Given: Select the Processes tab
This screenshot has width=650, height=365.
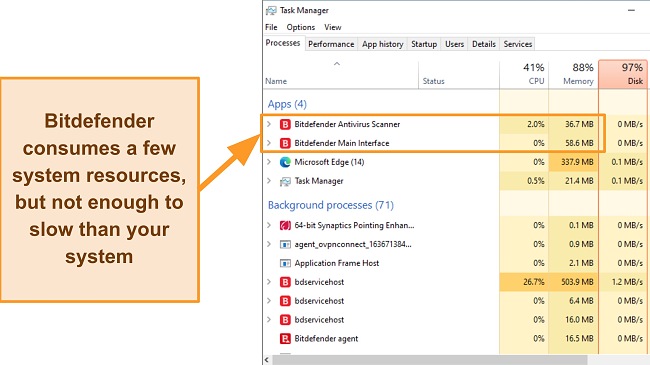Looking at the screenshot, I should (x=283, y=43).
